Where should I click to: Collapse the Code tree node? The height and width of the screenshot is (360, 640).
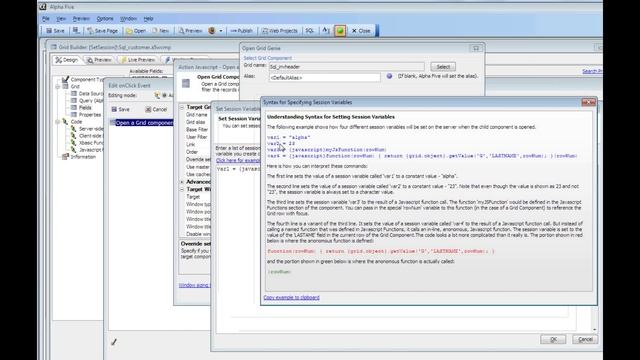coord(58,122)
